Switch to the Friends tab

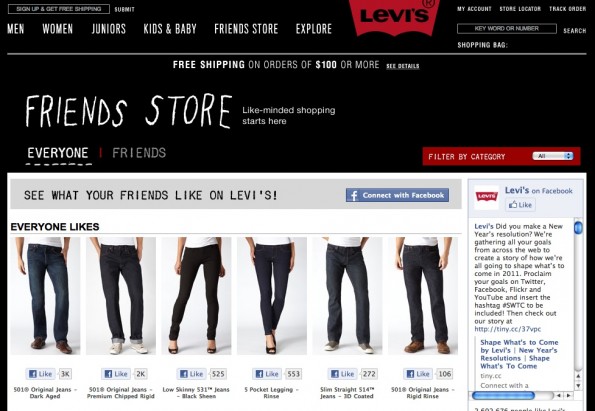pyautogui.click(x=139, y=153)
